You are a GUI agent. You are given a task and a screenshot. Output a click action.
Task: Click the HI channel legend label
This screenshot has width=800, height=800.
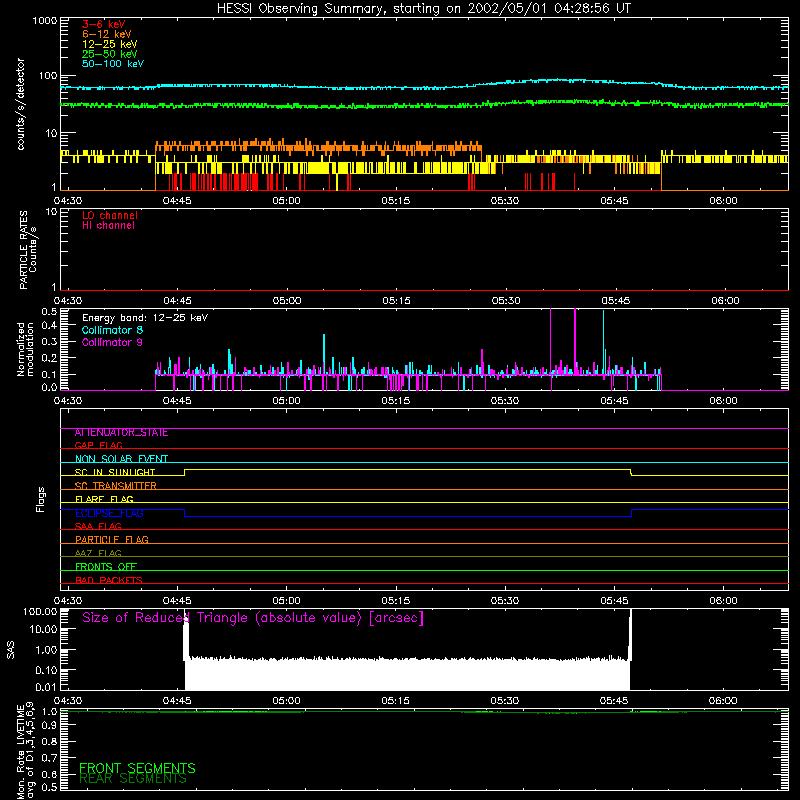pyautogui.click(x=108, y=226)
